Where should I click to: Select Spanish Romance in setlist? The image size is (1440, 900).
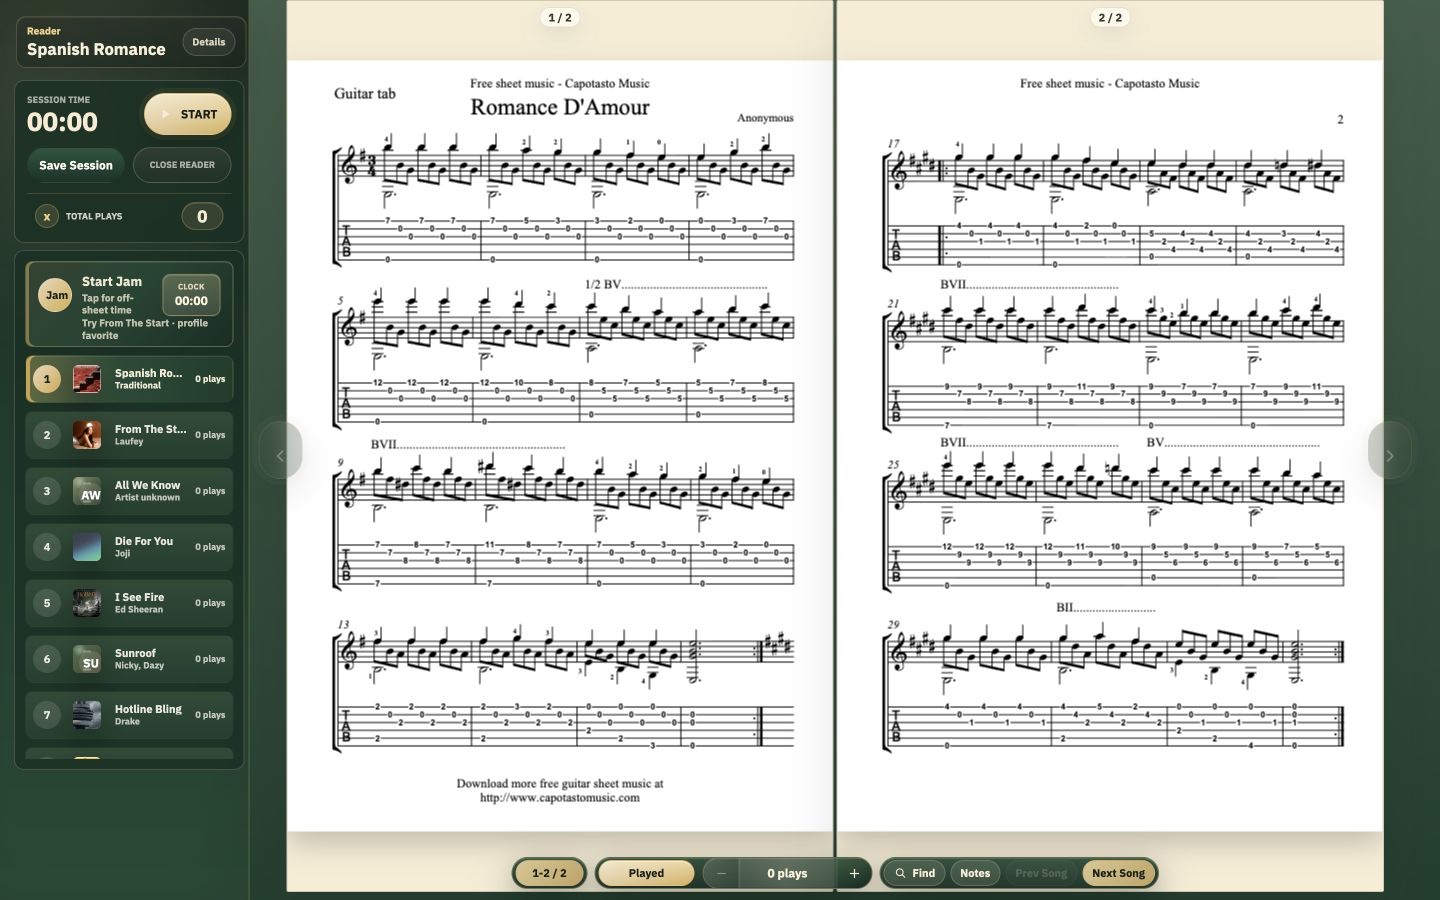point(129,379)
